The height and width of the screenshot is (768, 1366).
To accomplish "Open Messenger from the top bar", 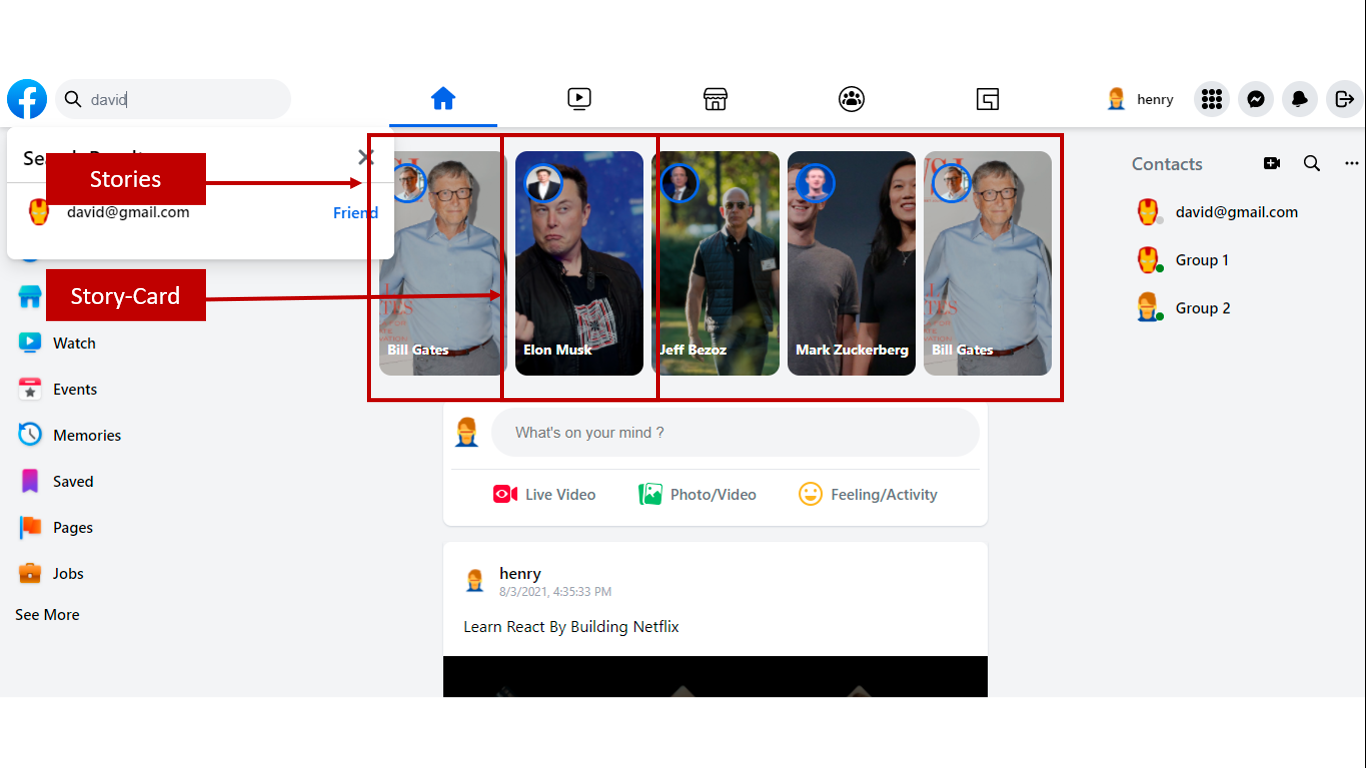I will pos(1256,99).
